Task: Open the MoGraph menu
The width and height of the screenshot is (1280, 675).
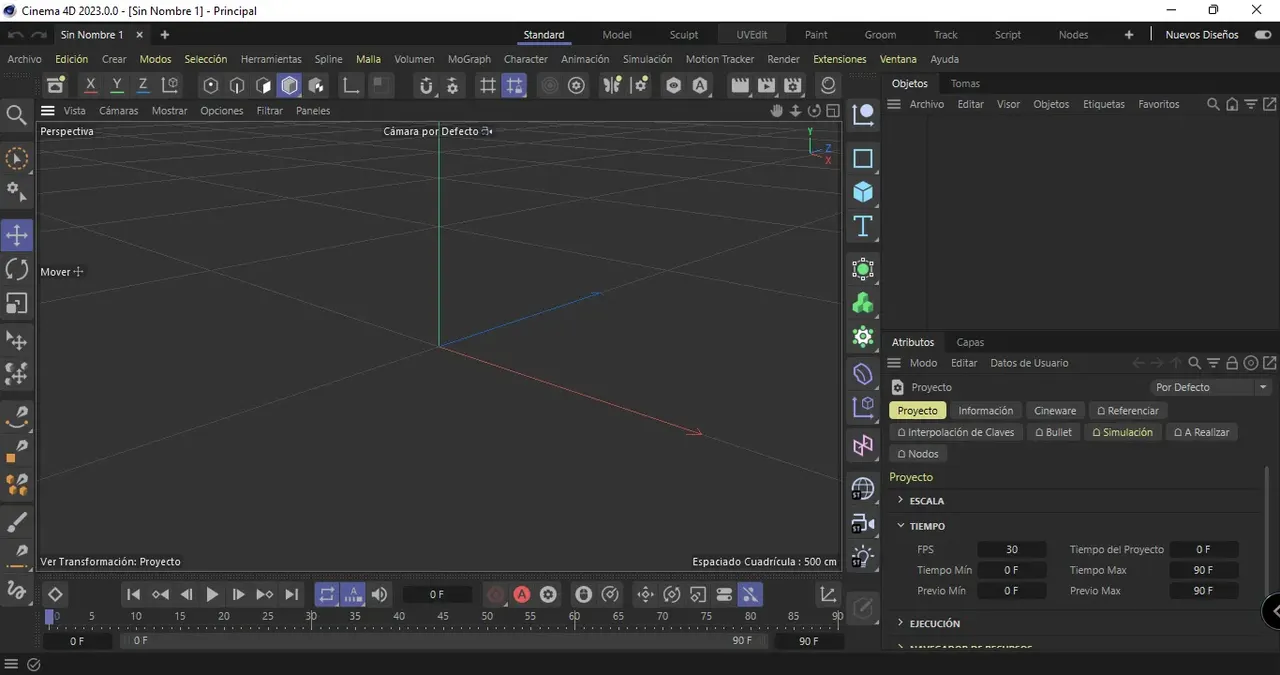Action: [469, 59]
